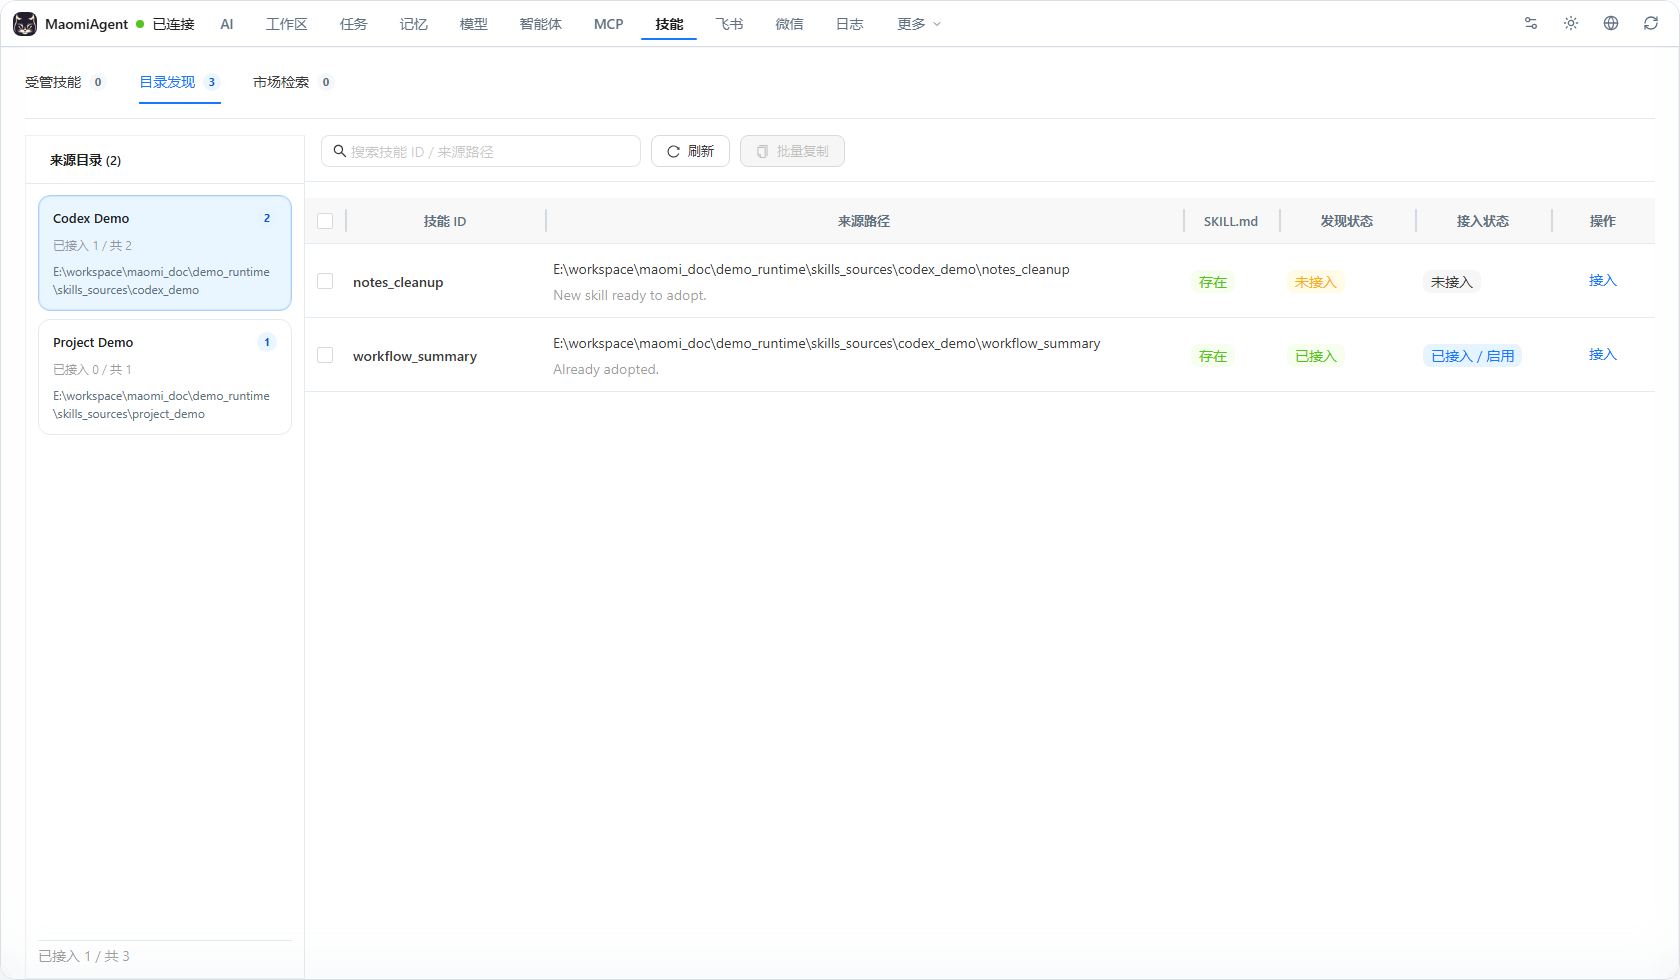Click the 刷新 button
The width and height of the screenshot is (1680, 980).
pos(690,151)
